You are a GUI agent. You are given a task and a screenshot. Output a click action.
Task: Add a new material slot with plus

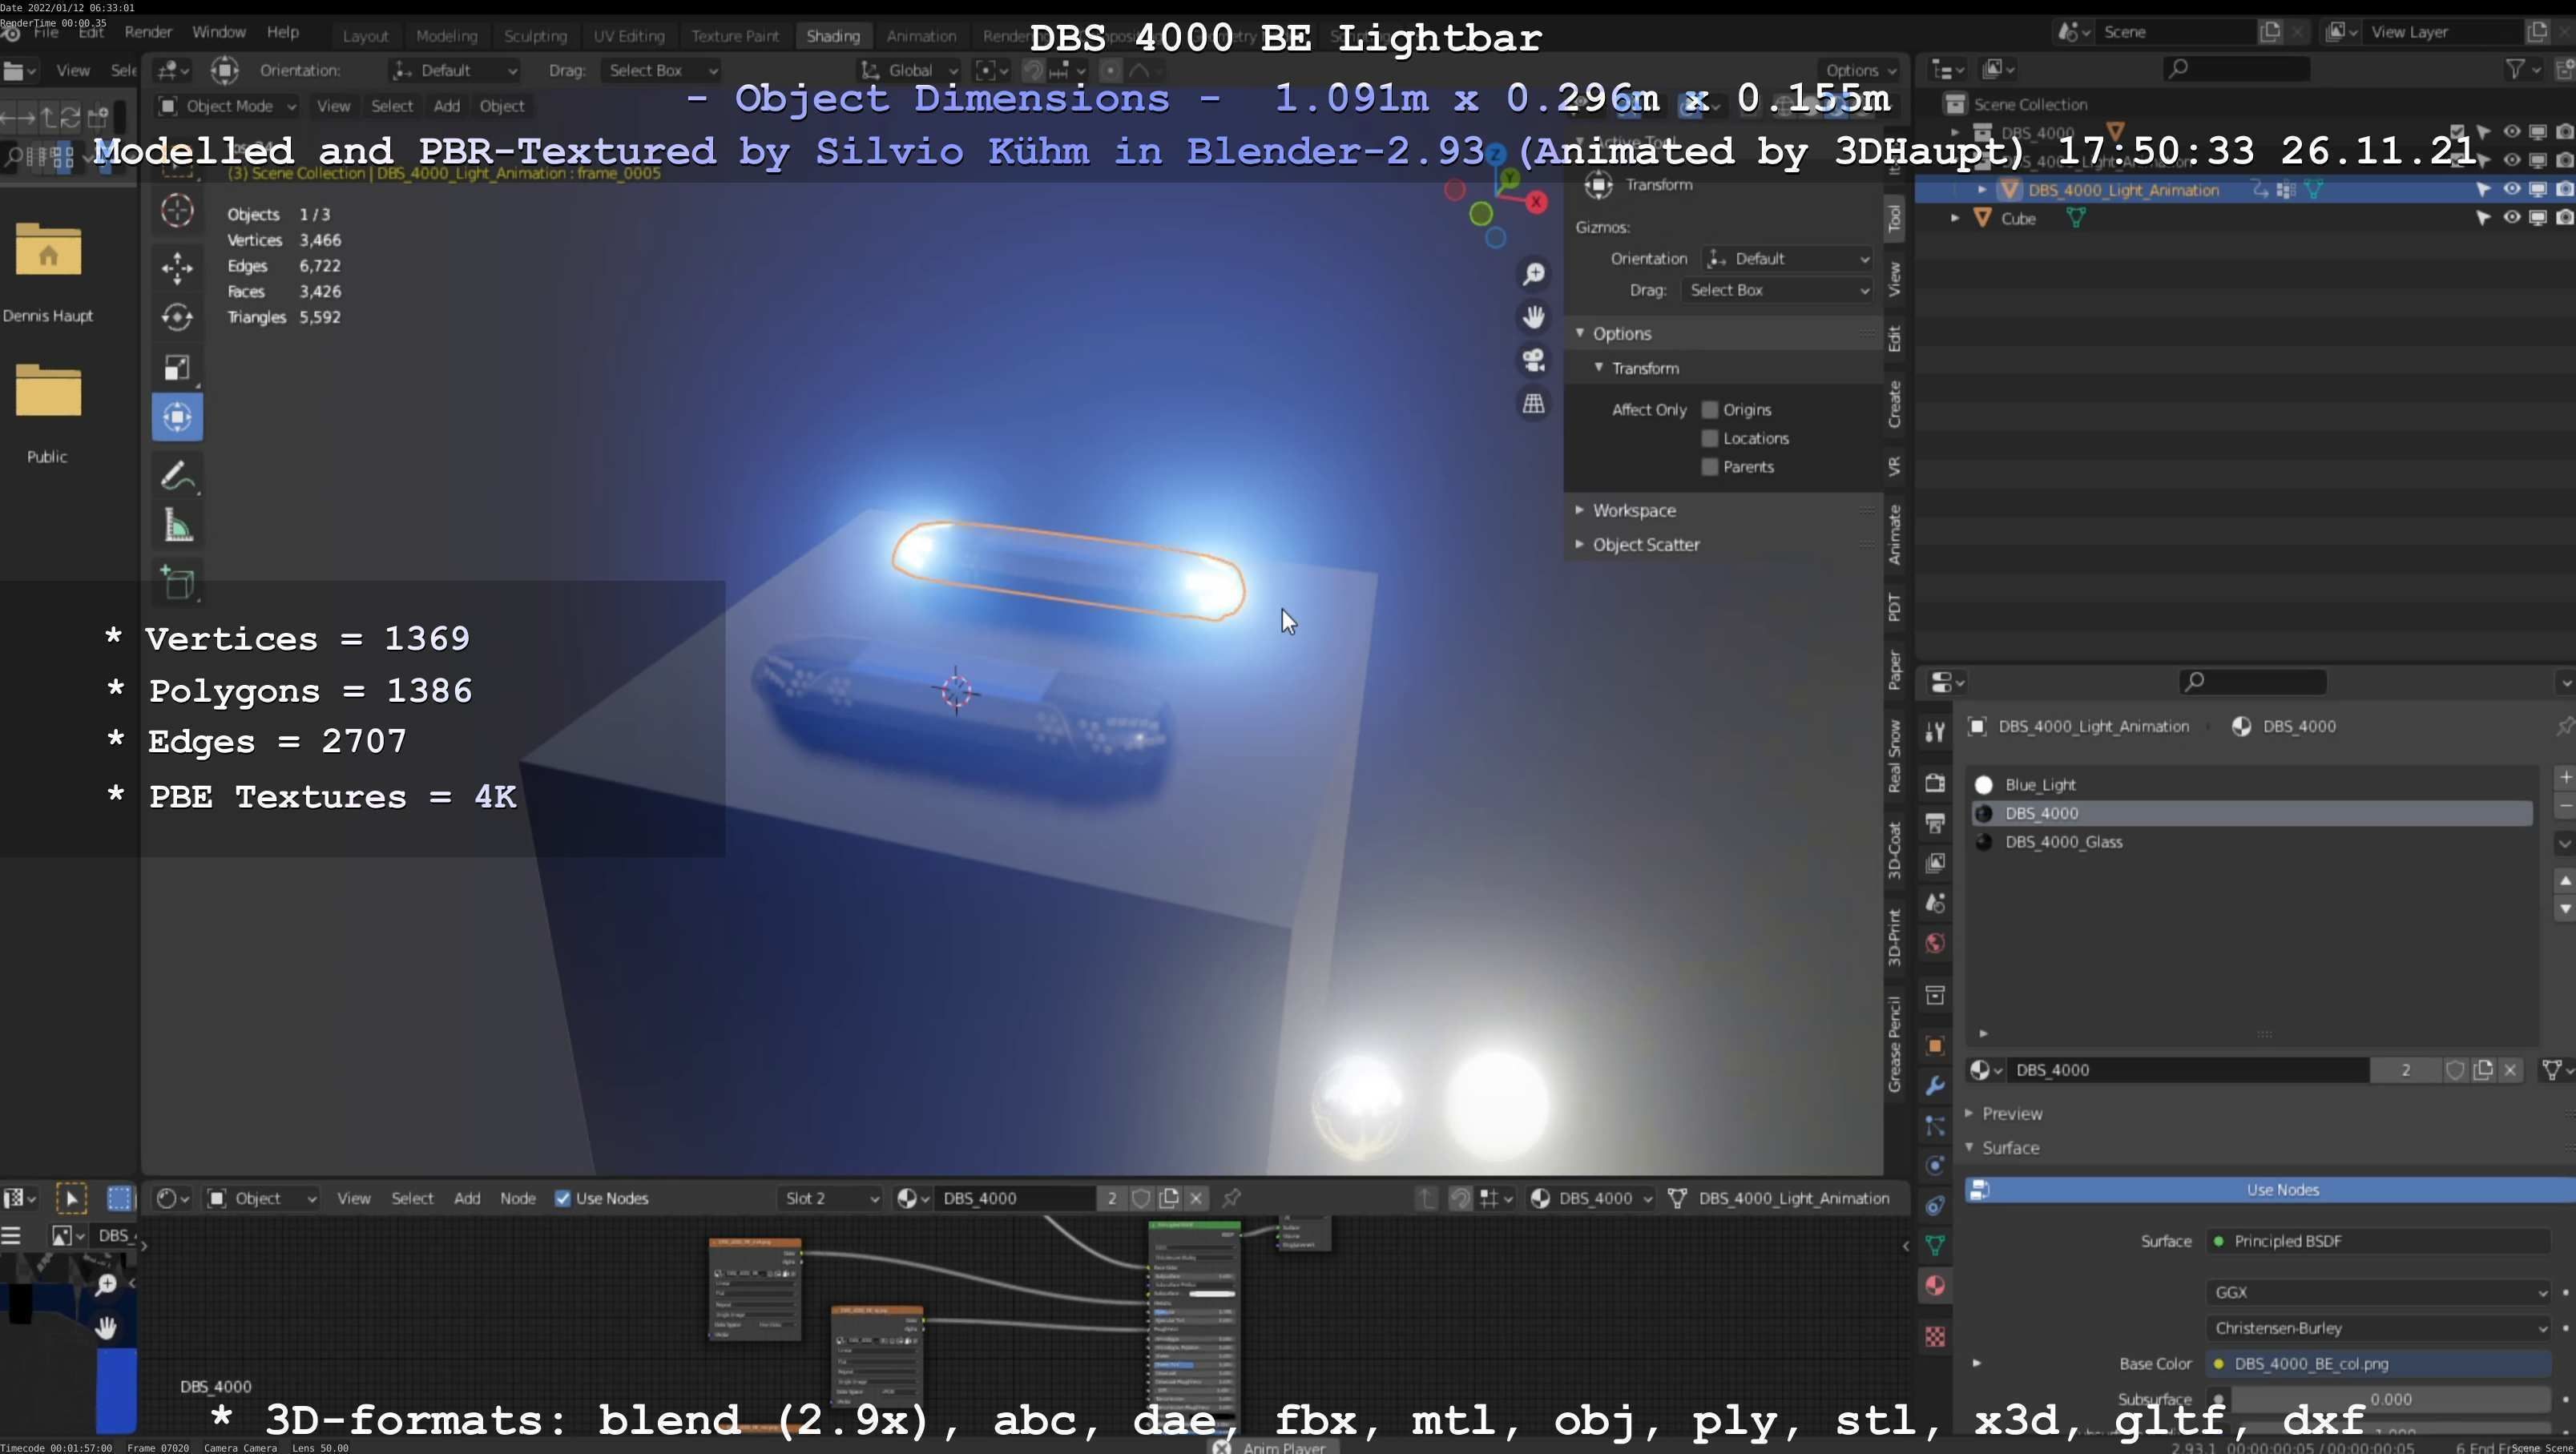pyautogui.click(x=2564, y=777)
